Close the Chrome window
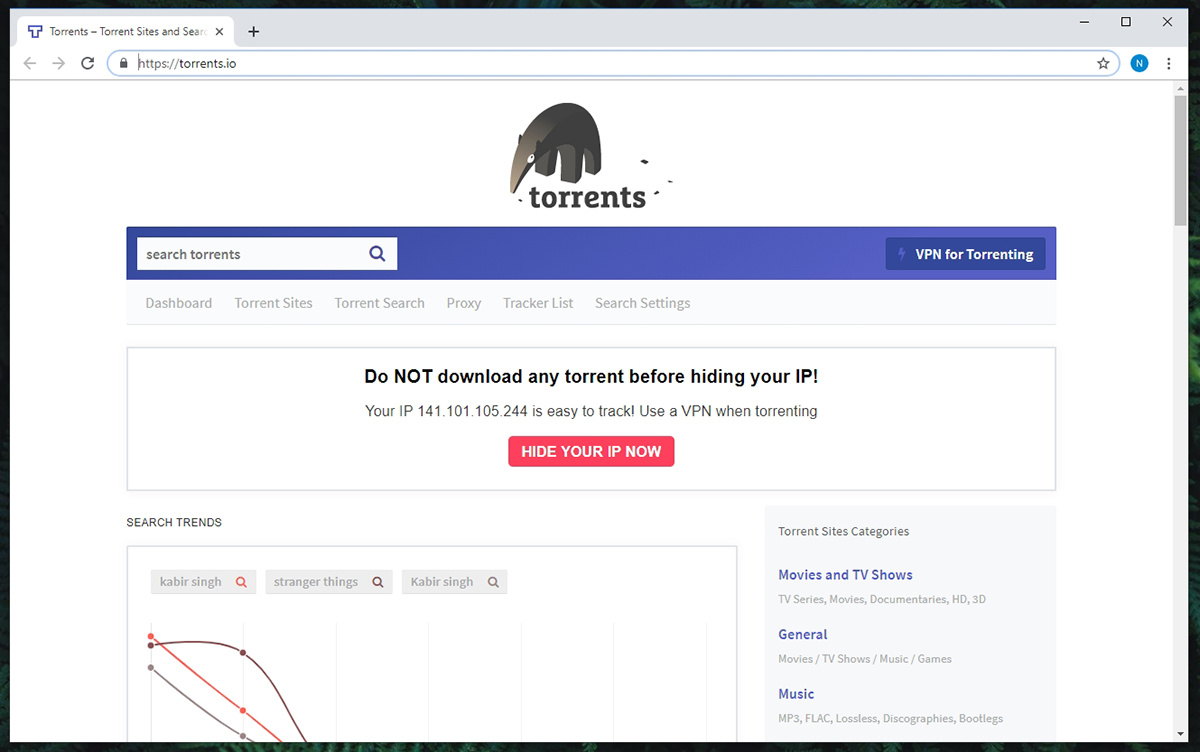 pos(1167,21)
